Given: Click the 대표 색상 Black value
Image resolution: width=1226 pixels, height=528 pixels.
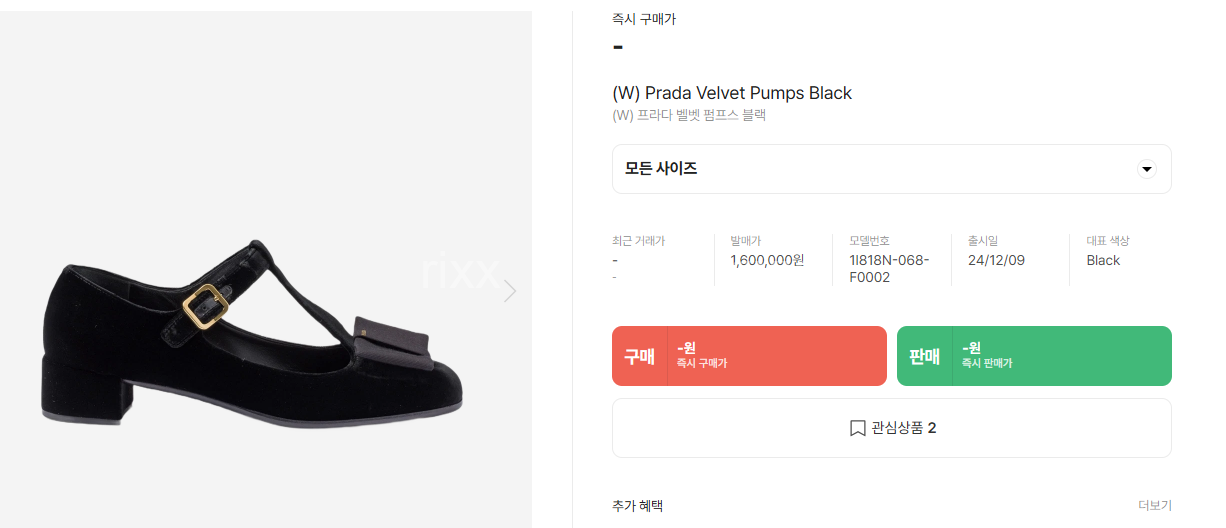Looking at the screenshot, I should (x=1103, y=260).
